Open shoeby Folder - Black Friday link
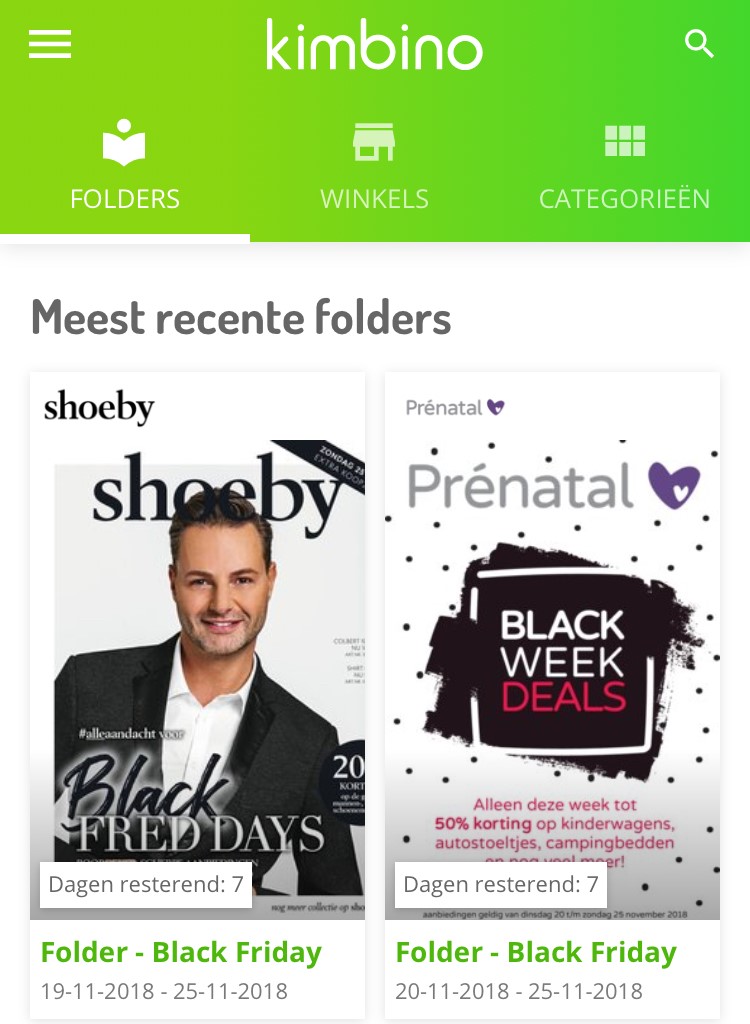 tap(181, 952)
